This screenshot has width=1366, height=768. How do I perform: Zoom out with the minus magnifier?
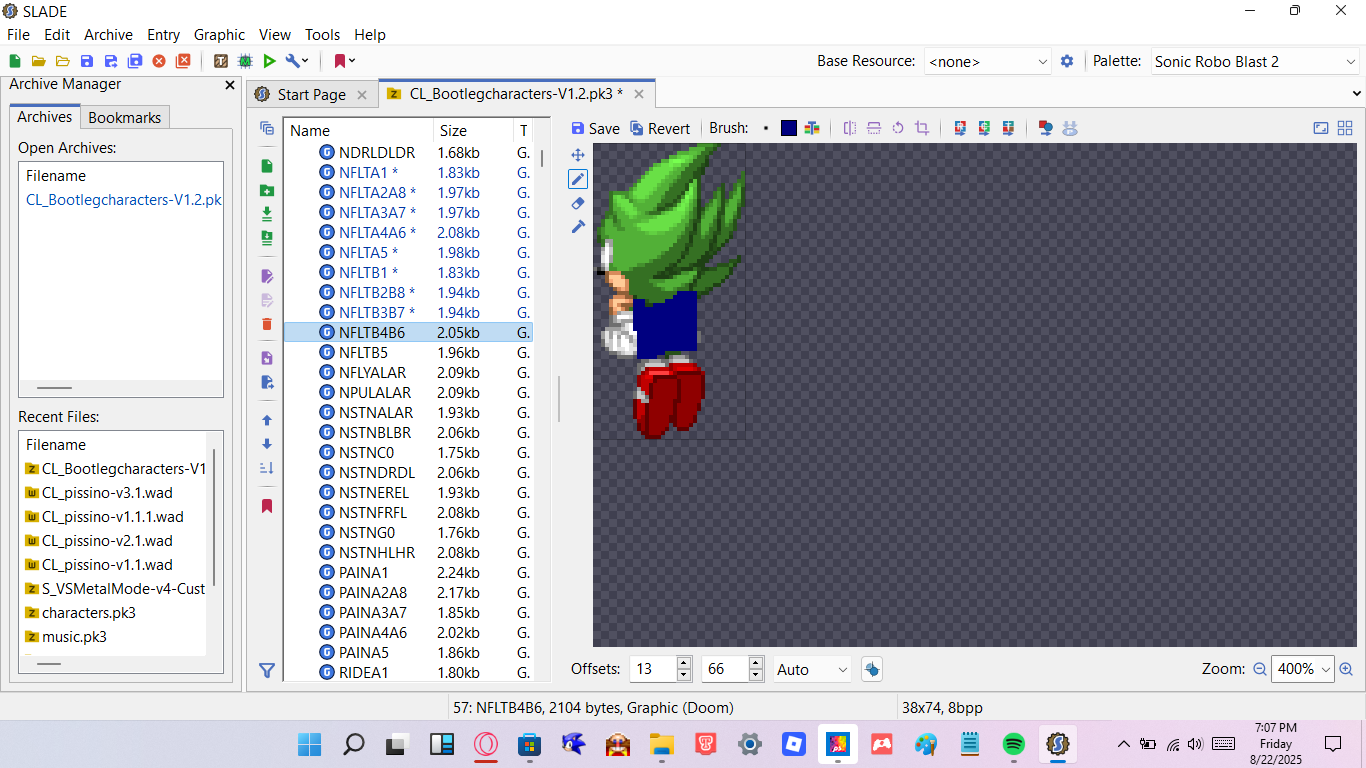pos(1260,669)
